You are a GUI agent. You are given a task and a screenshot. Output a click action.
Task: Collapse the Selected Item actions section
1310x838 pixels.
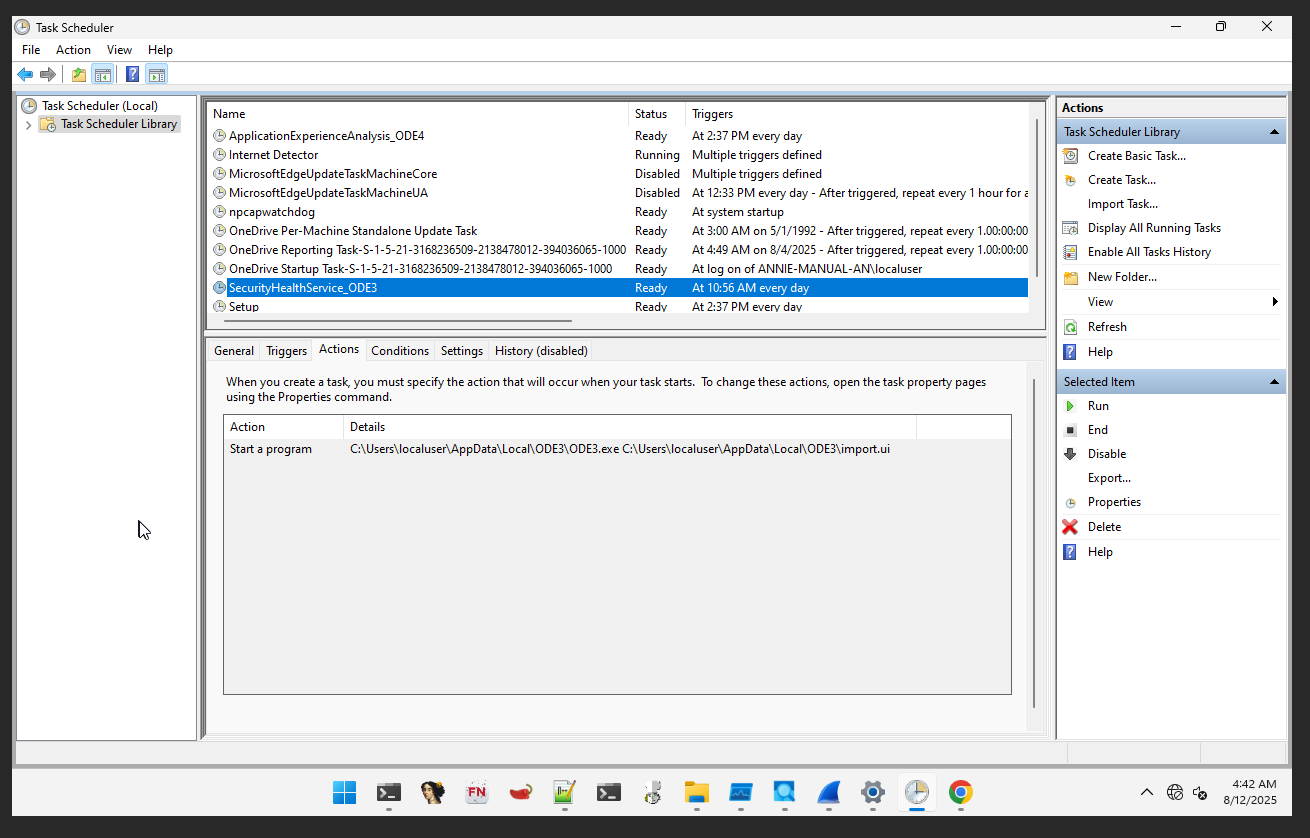point(1274,382)
